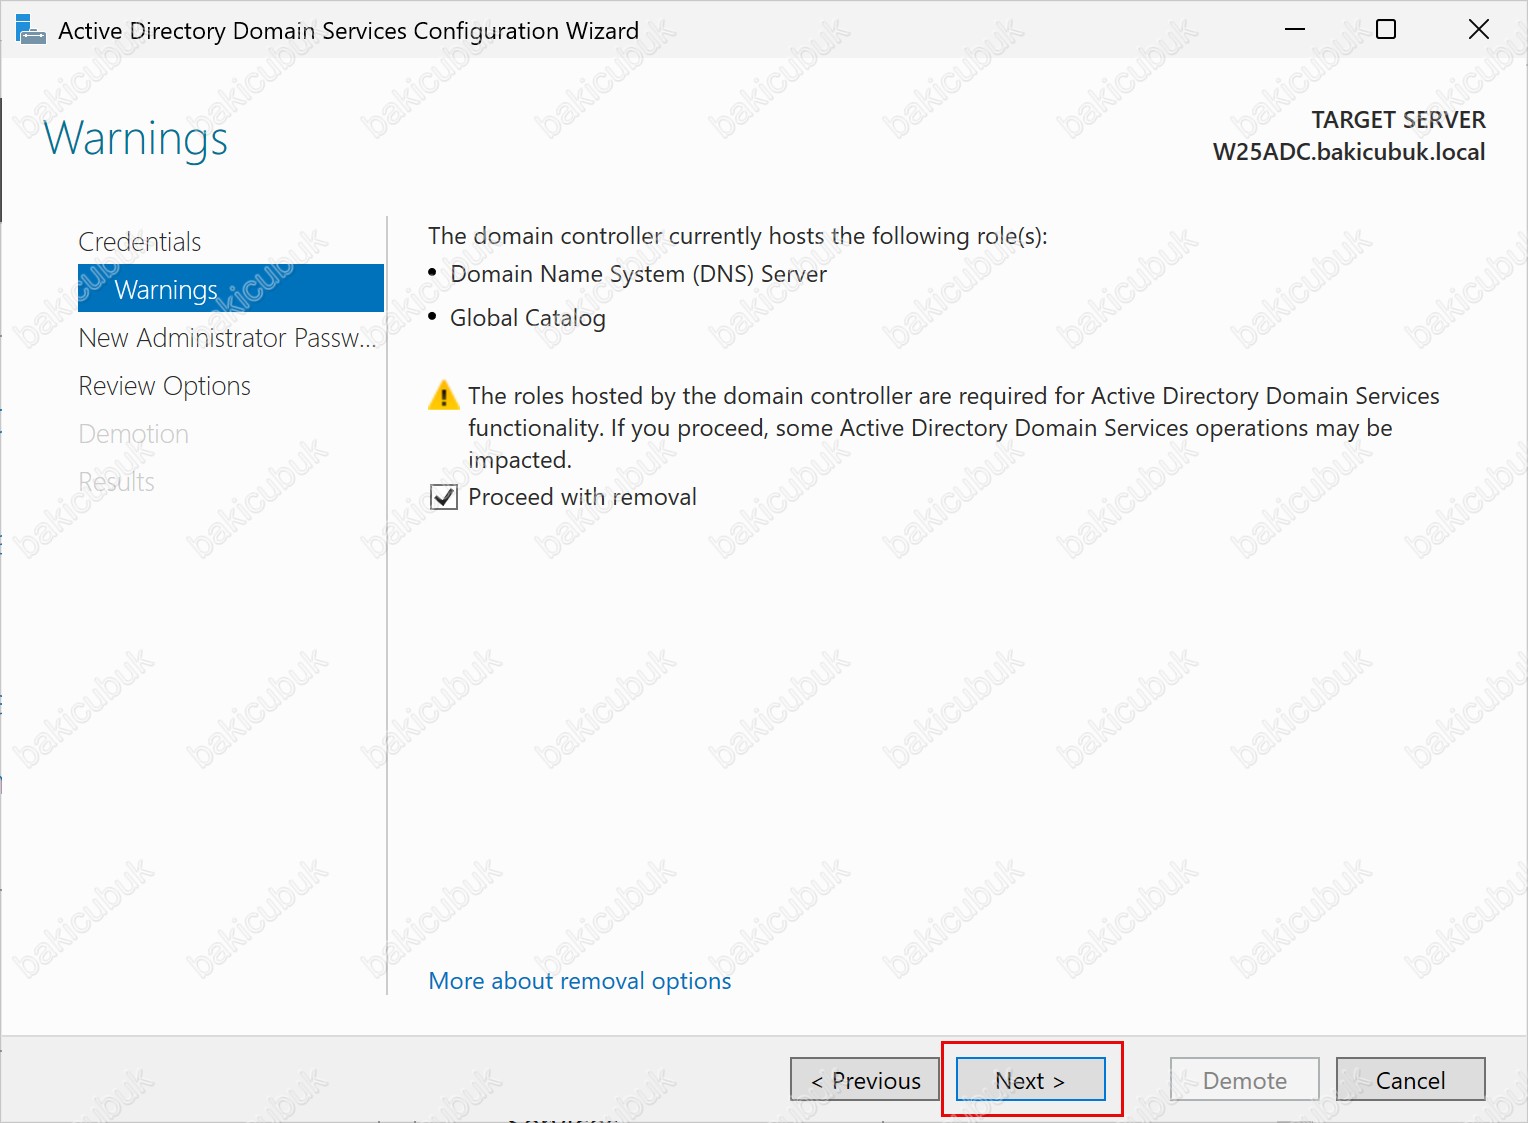The width and height of the screenshot is (1528, 1123).
Task: Click the Global Catalog role entry
Action: (528, 318)
